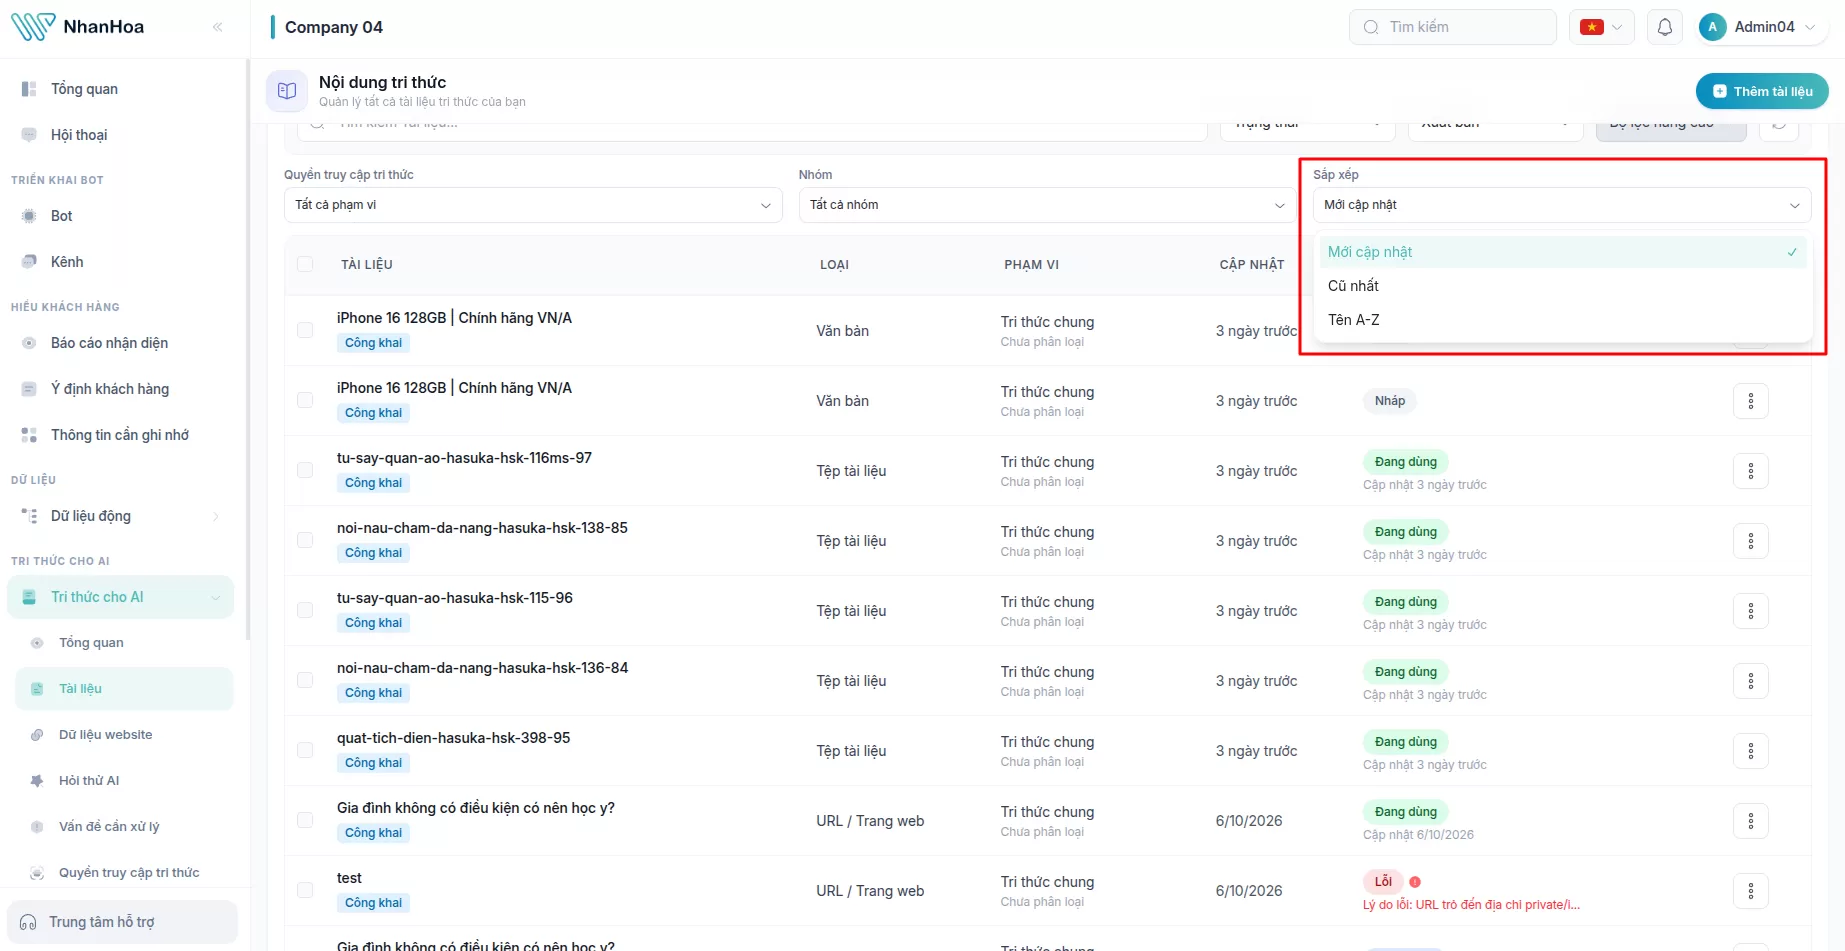
Task: Select checkbox of noi-nau-cham-da-nang-hasuka-hsk-138-85
Action: pos(305,540)
